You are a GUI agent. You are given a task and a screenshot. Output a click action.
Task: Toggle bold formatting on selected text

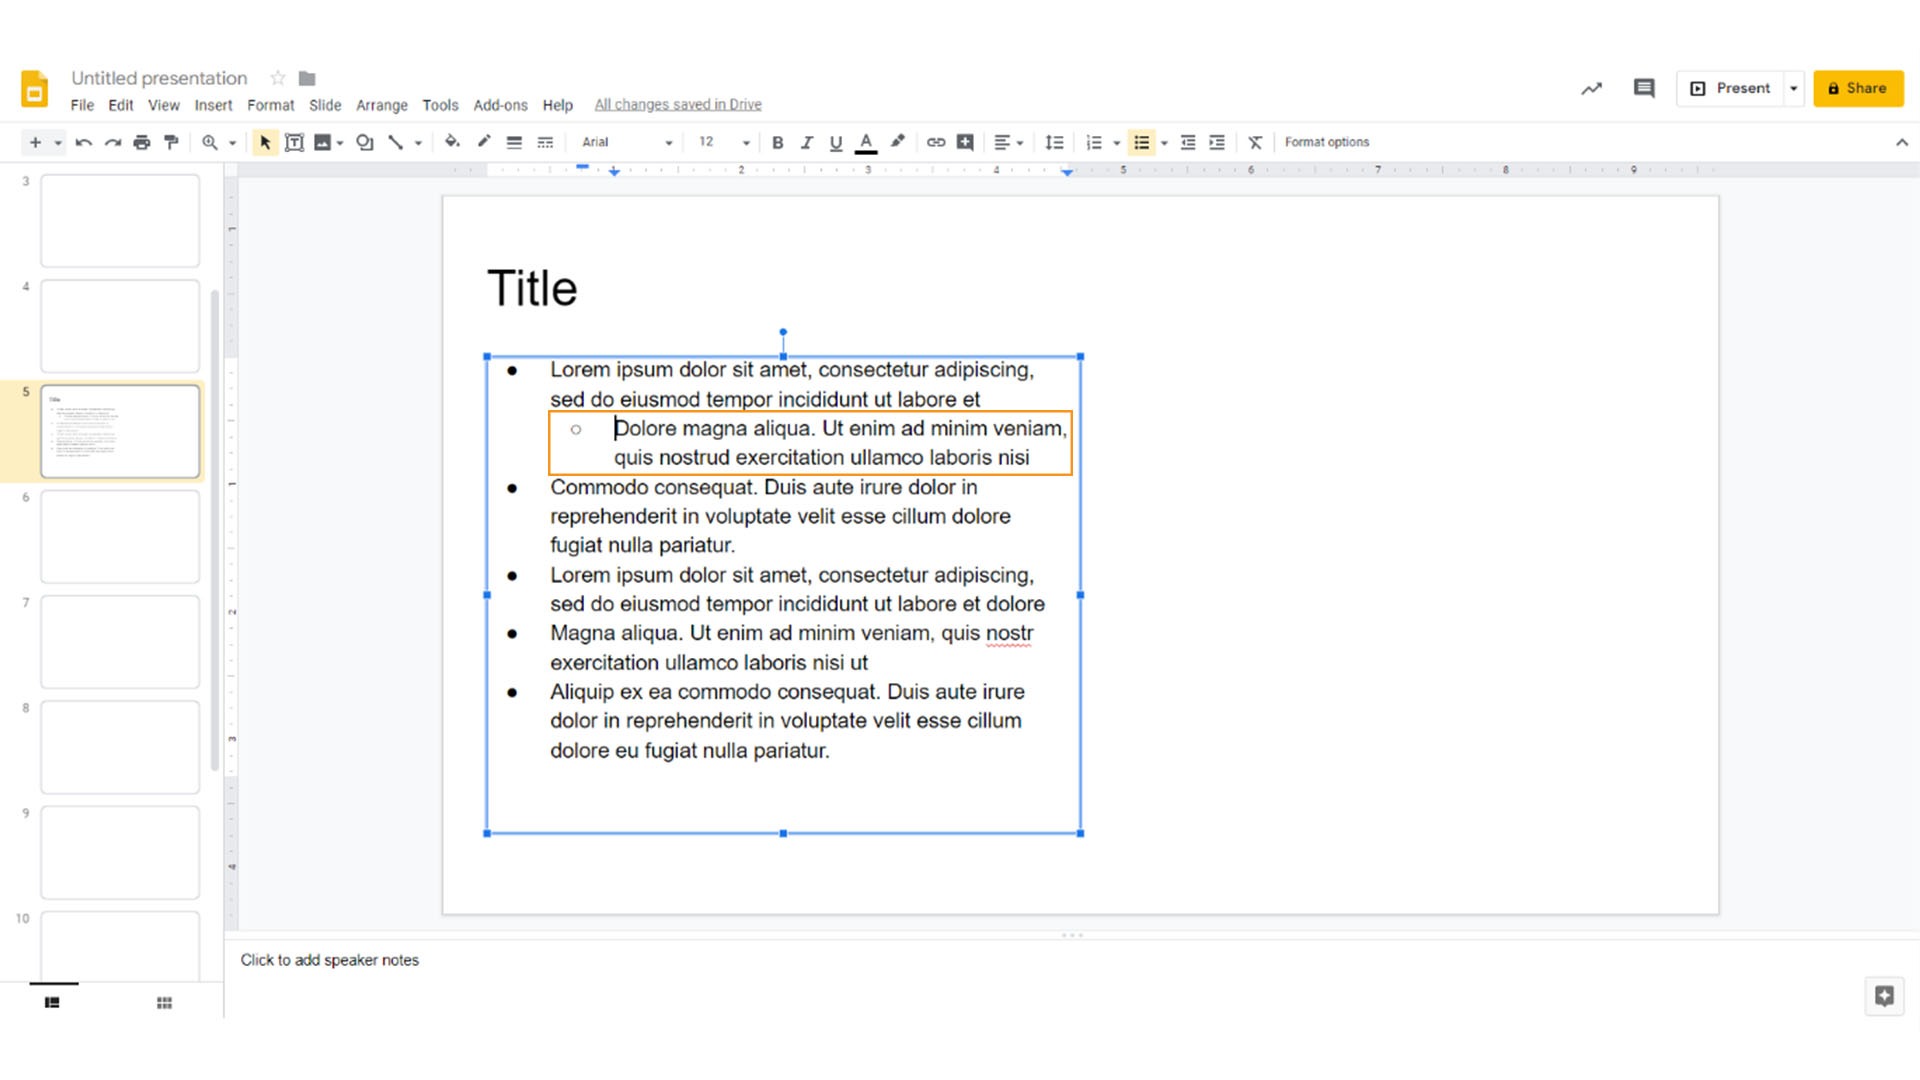pos(777,141)
